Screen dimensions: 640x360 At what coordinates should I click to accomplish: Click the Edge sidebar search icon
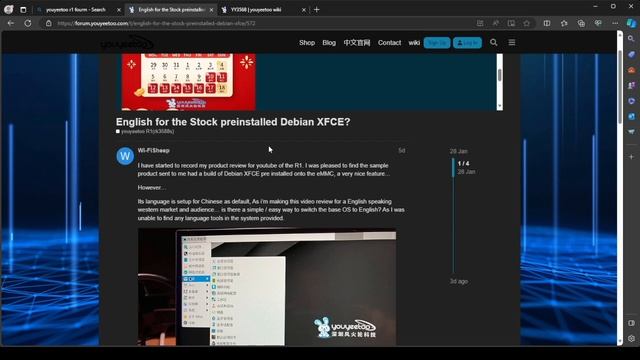(x=631, y=39)
